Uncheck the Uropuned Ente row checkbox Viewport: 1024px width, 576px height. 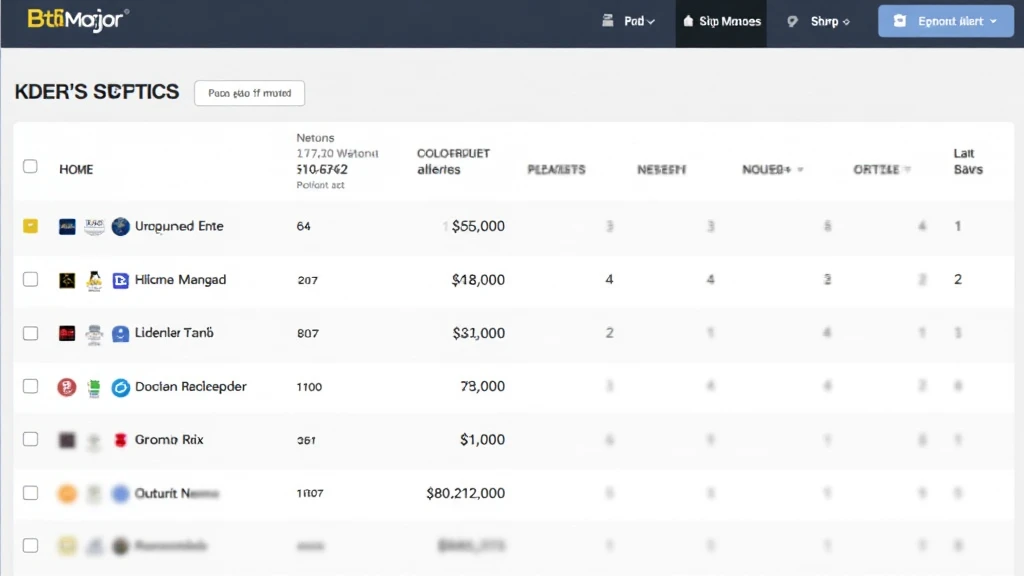[30, 226]
